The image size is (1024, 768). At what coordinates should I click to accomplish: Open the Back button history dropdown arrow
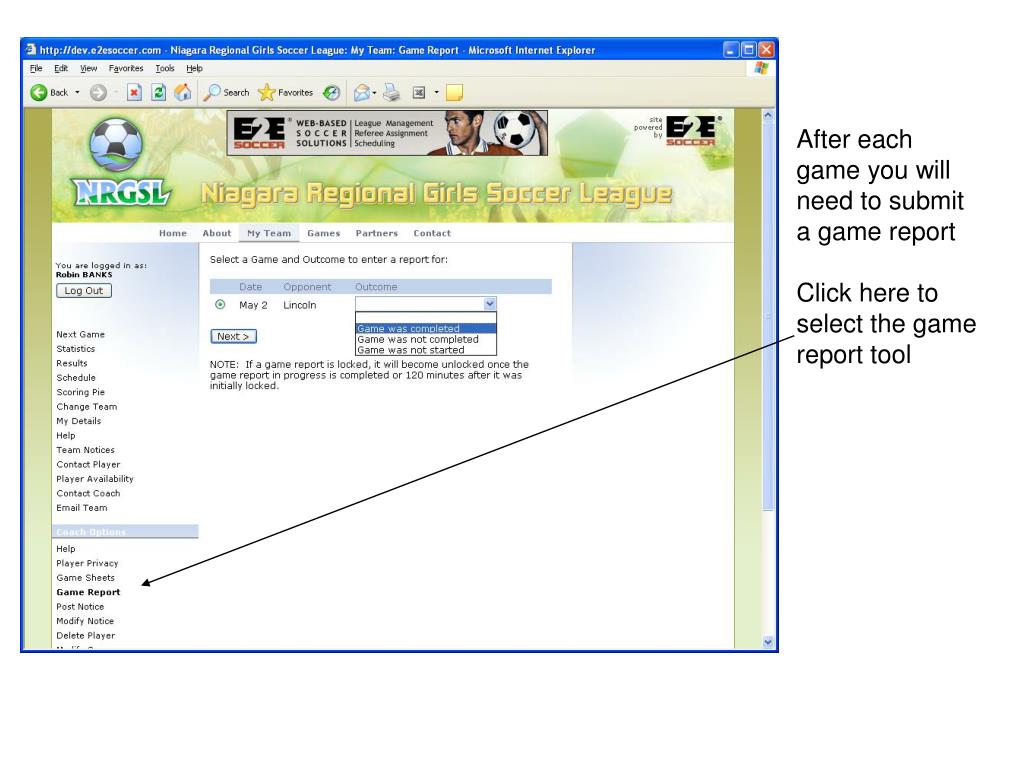(77, 93)
